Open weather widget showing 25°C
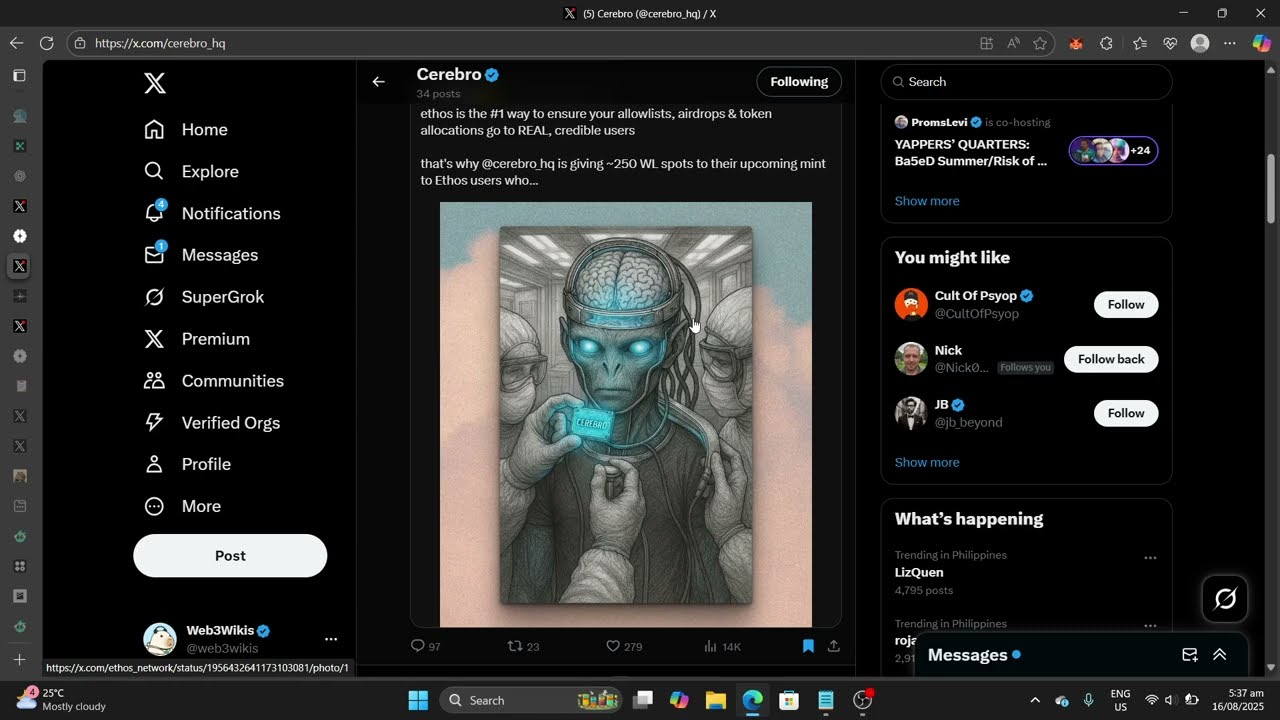Viewport: 1280px width, 720px height. (62, 700)
